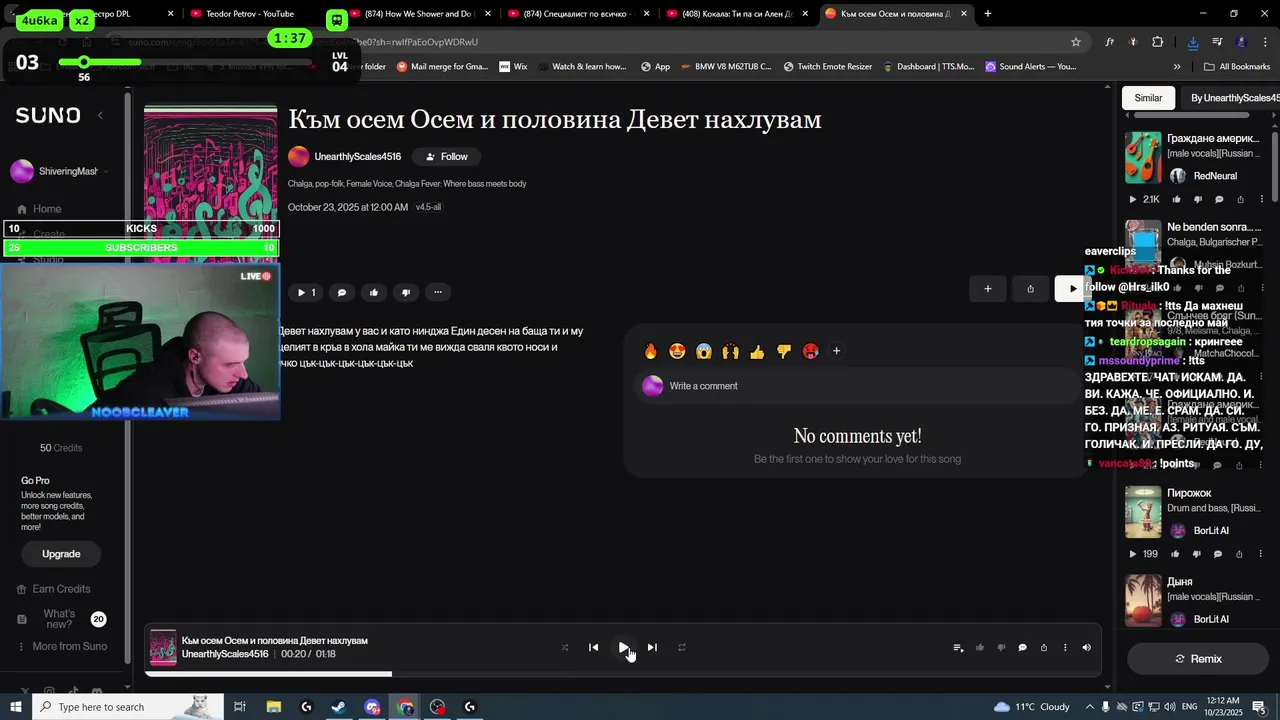This screenshot has width=1280, height=720.
Task: Open the play queue icon in player bar
Action: click(x=958, y=648)
